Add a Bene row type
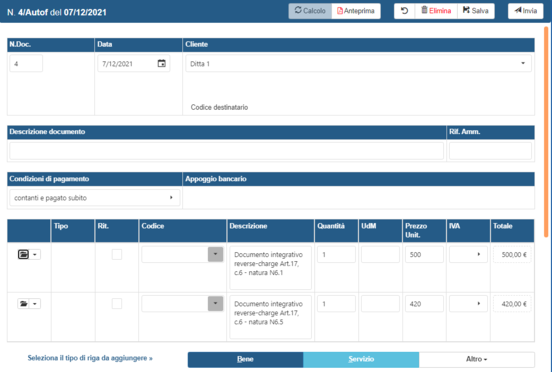552x372 pixels. pos(245,359)
